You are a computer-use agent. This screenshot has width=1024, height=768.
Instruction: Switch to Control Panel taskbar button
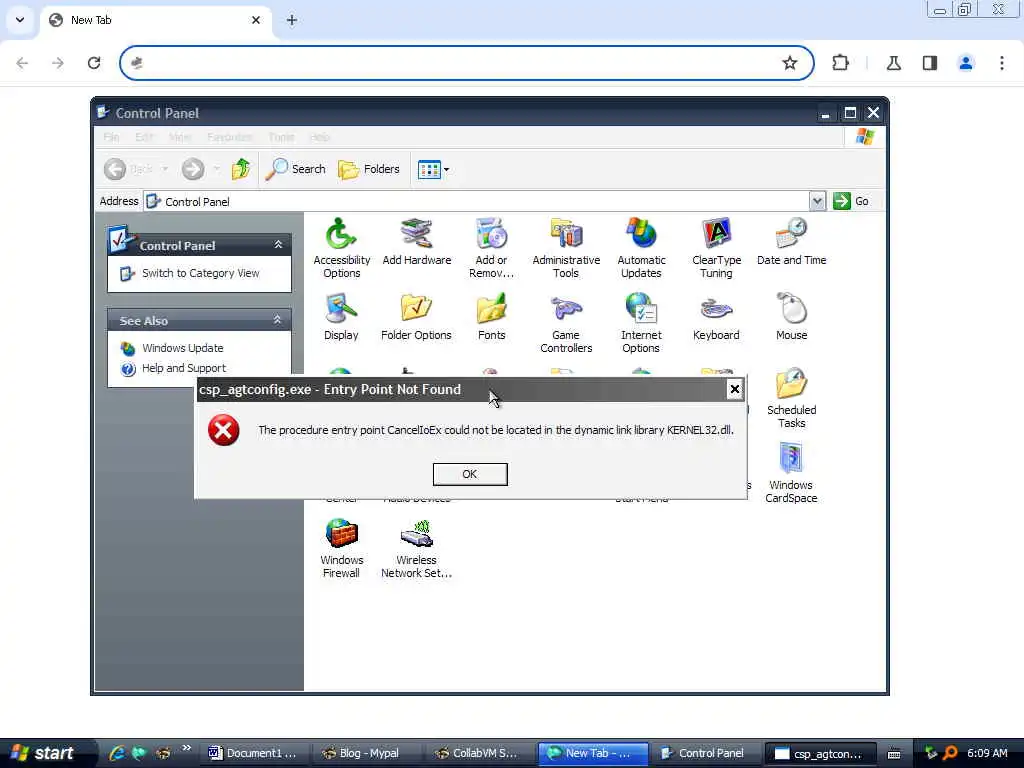[705, 753]
